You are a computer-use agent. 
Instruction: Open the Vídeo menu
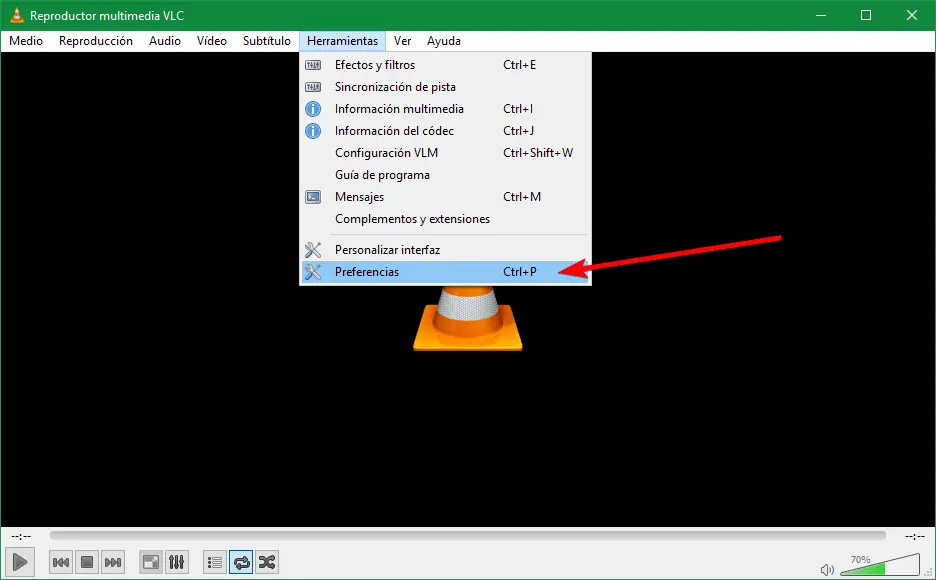(212, 41)
